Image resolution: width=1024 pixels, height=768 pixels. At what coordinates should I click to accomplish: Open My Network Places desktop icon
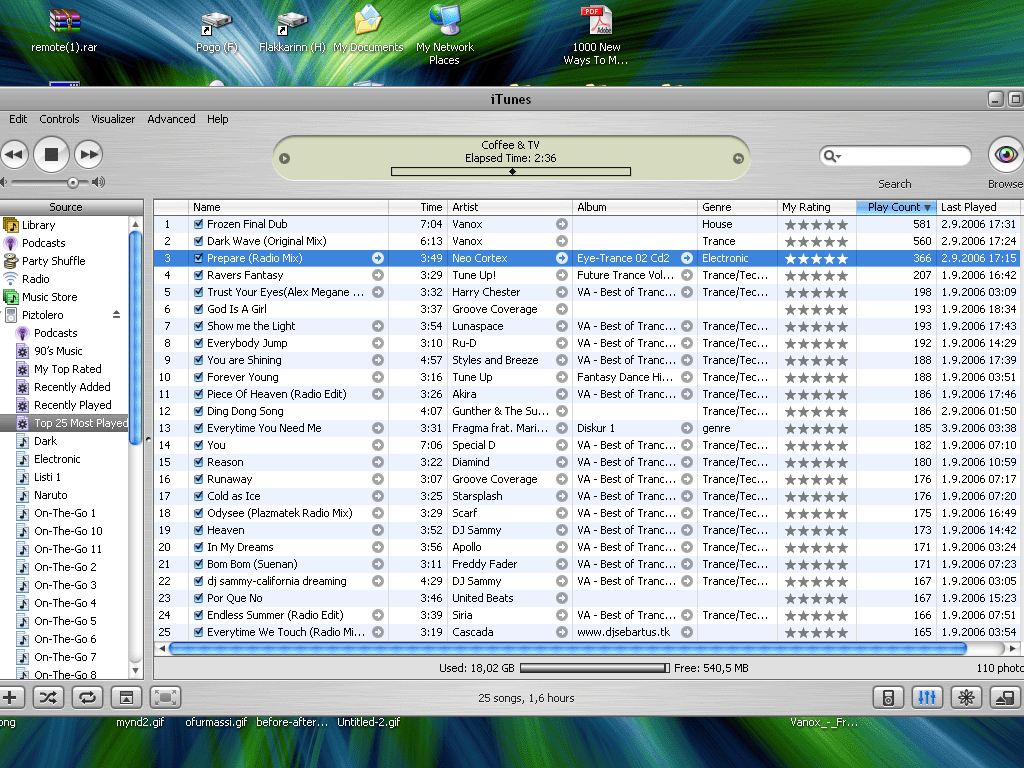pyautogui.click(x=445, y=34)
